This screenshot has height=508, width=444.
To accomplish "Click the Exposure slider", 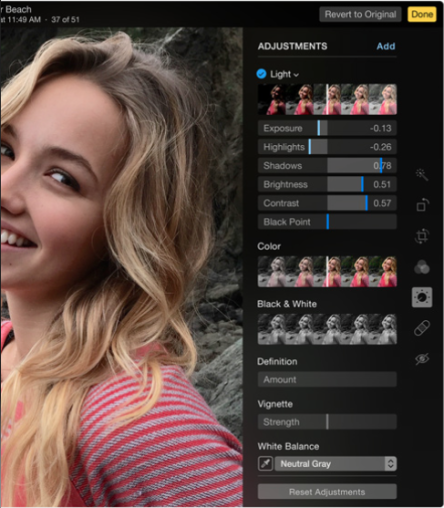I will pyautogui.click(x=327, y=128).
